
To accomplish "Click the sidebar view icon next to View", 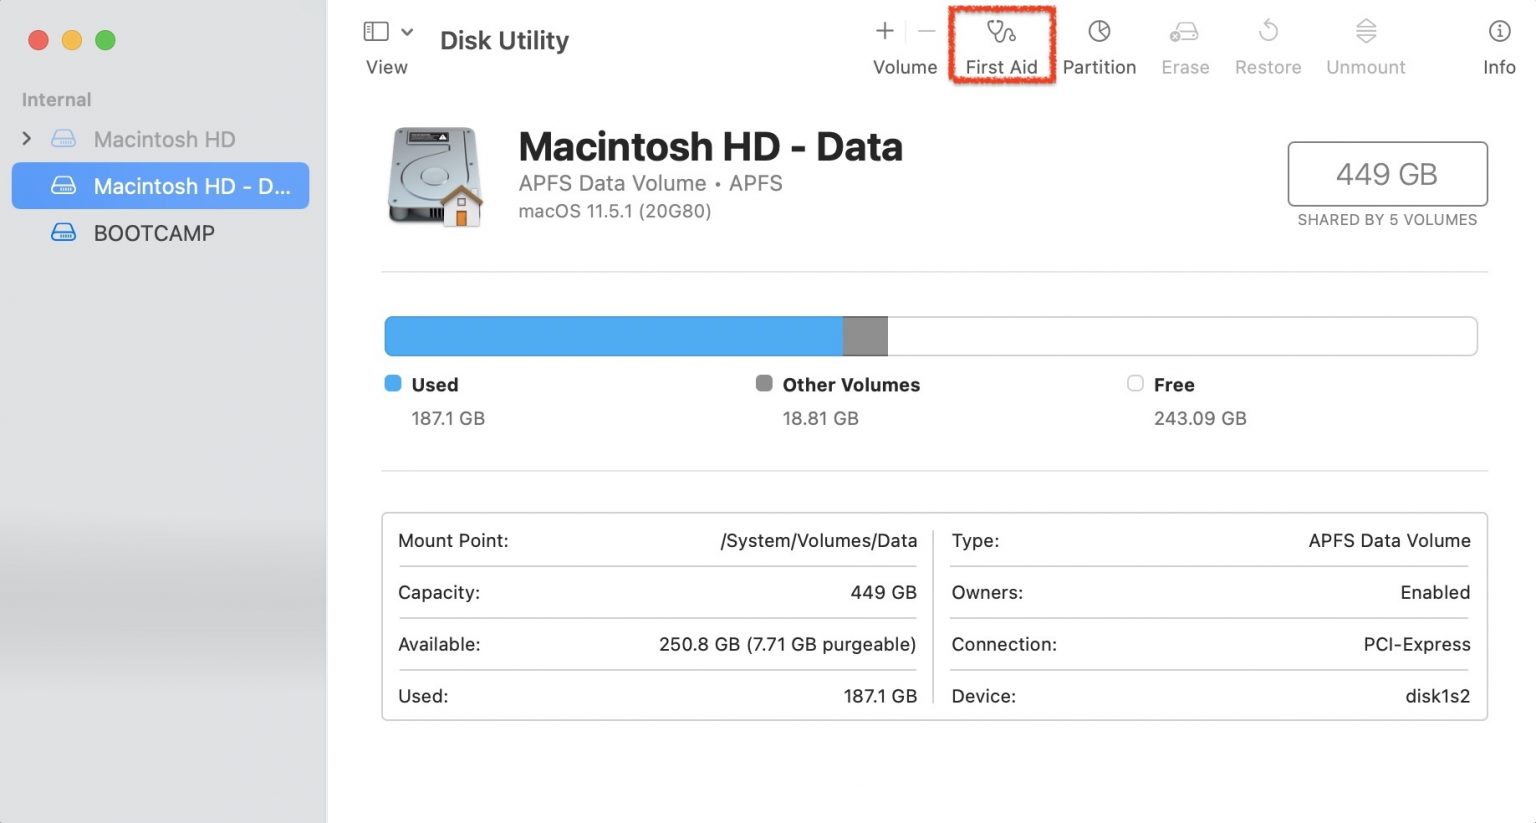I will pyautogui.click(x=375, y=31).
